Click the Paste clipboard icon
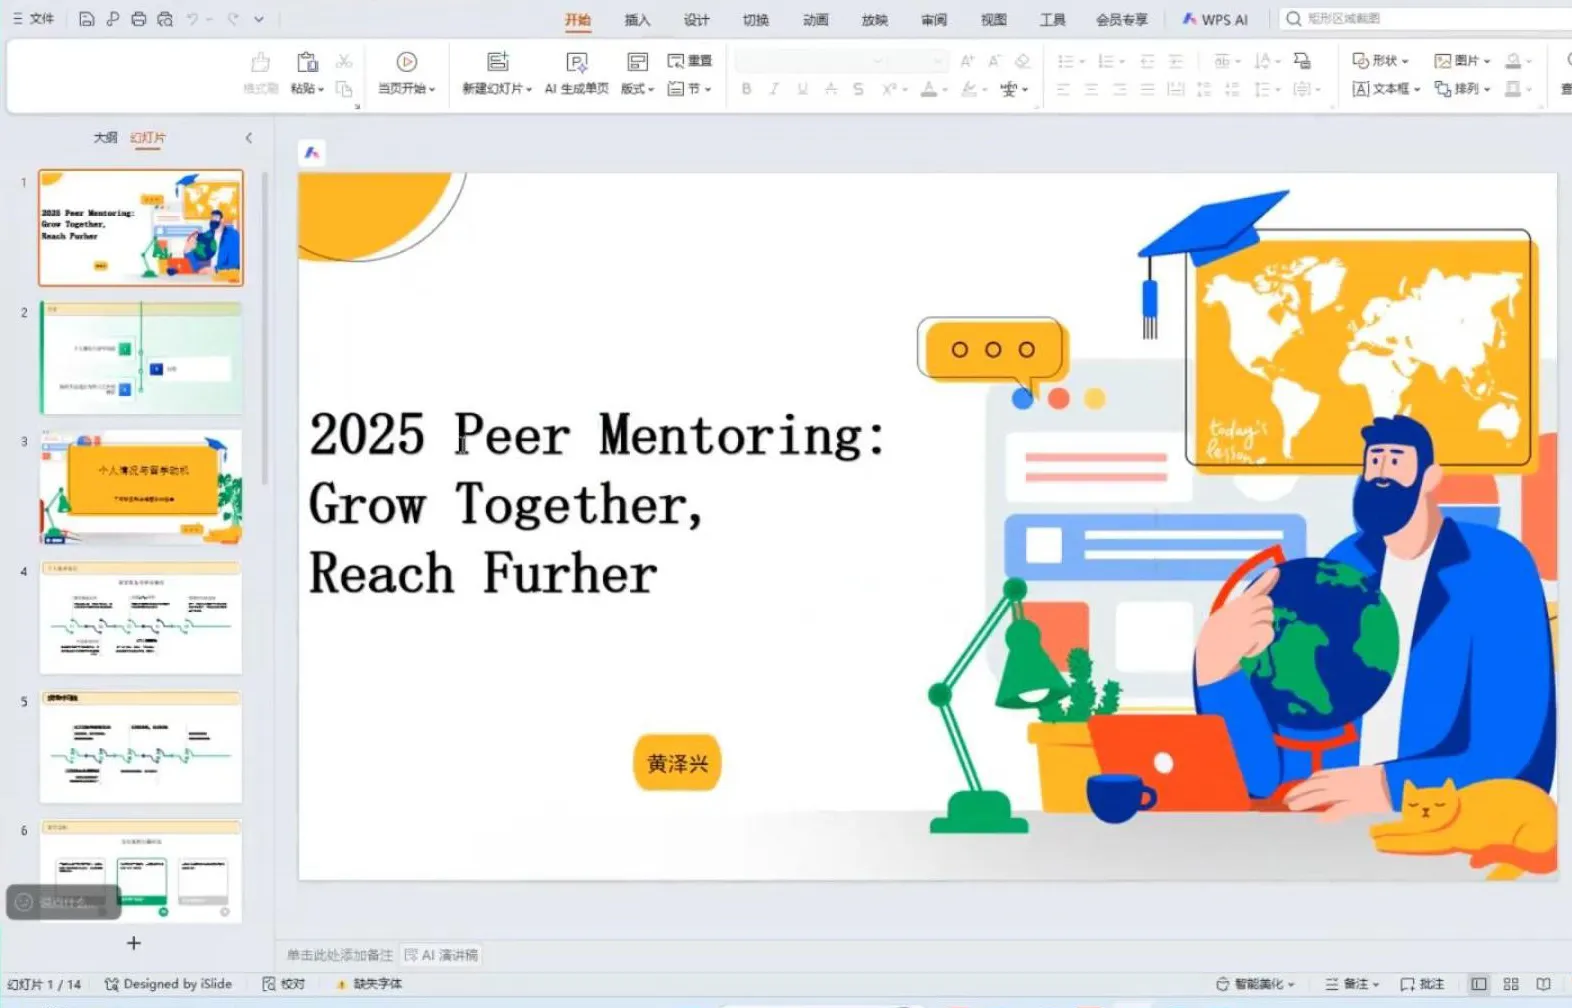The width and height of the screenshot is (1572, 1008). pos(307,62)
